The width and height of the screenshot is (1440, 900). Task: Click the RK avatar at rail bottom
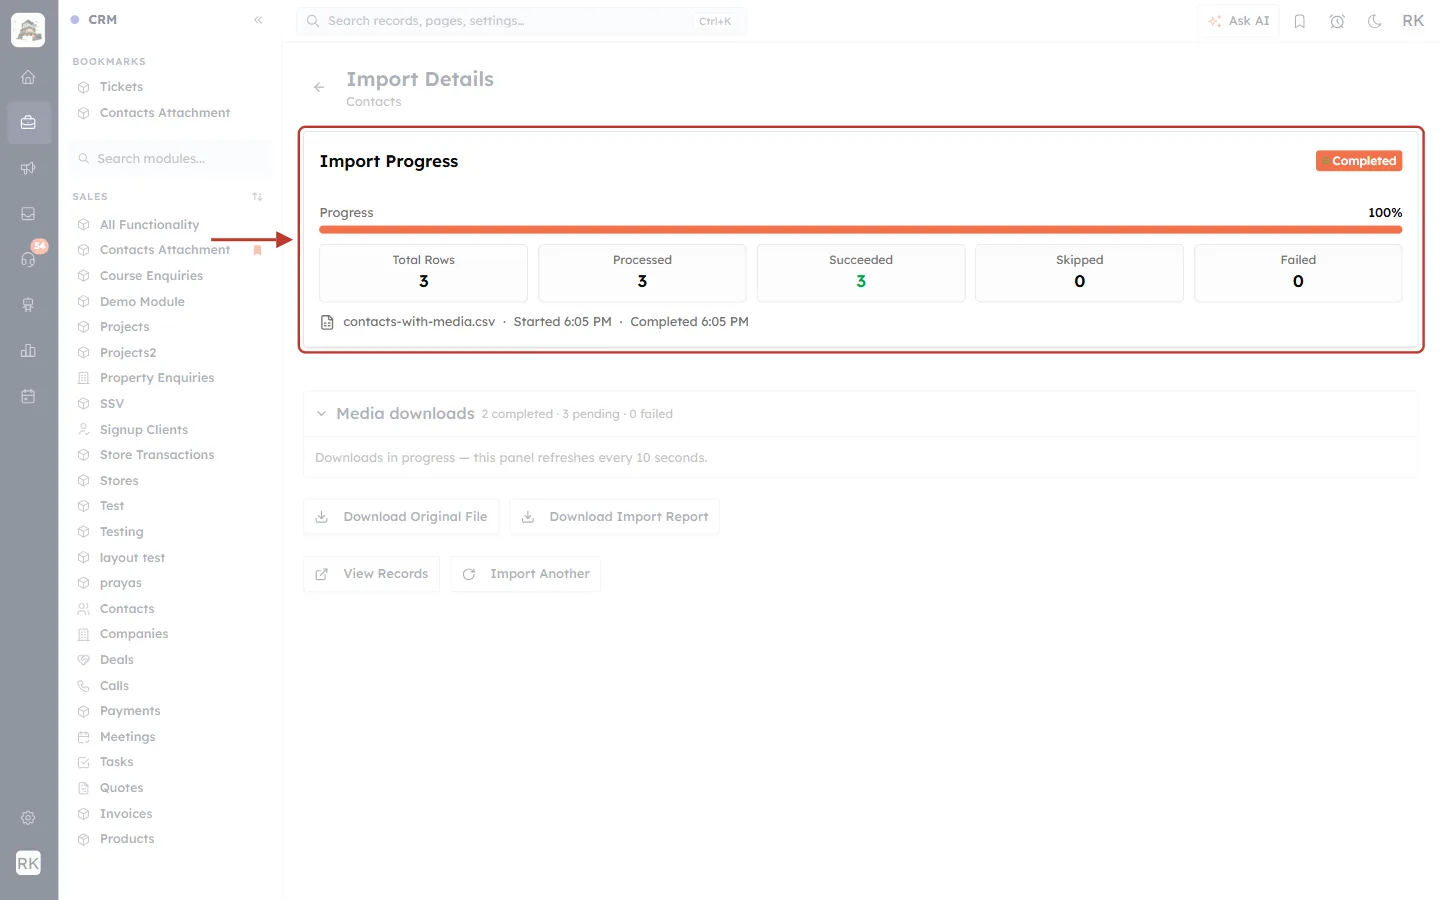pyautogui.click(x=28, y=863)
